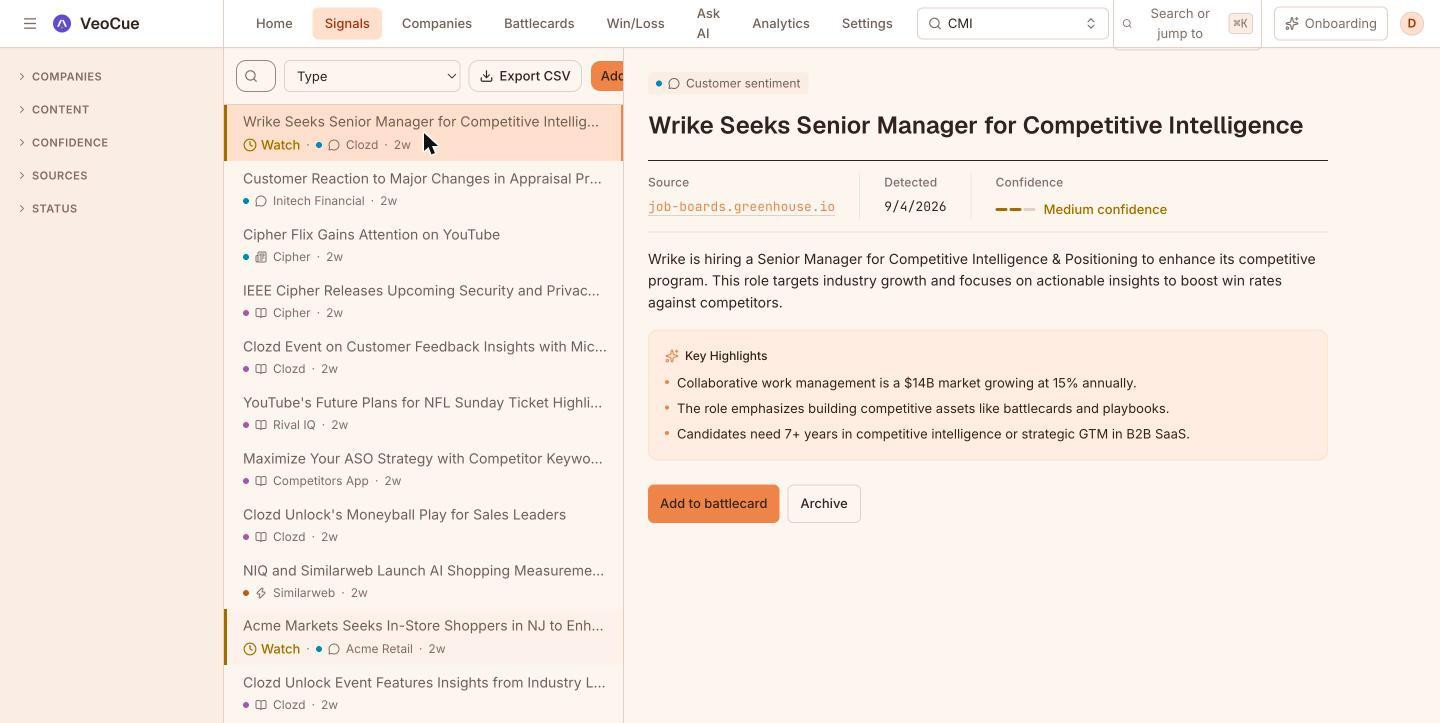The width and height of the screenshot is (1440, 723).
Task: Click the Key Highlights sparkle icon
Action: coord(672,356)
